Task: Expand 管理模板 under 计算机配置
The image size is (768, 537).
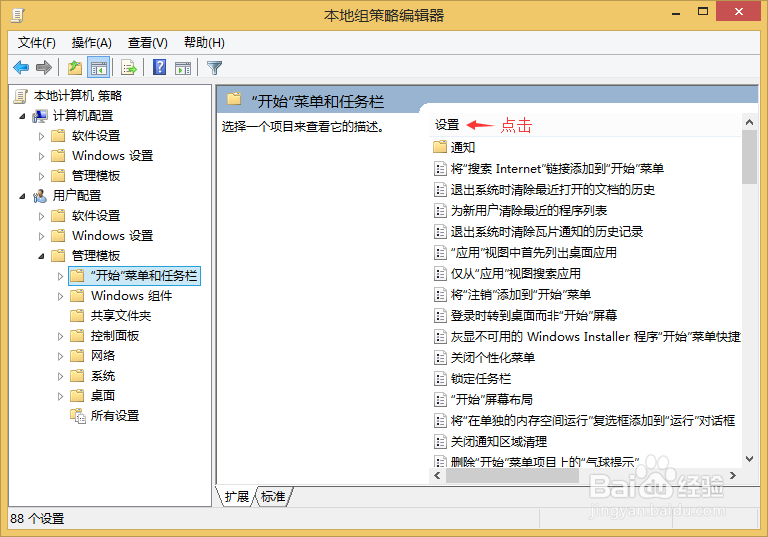Action: [x=41, y=176]
